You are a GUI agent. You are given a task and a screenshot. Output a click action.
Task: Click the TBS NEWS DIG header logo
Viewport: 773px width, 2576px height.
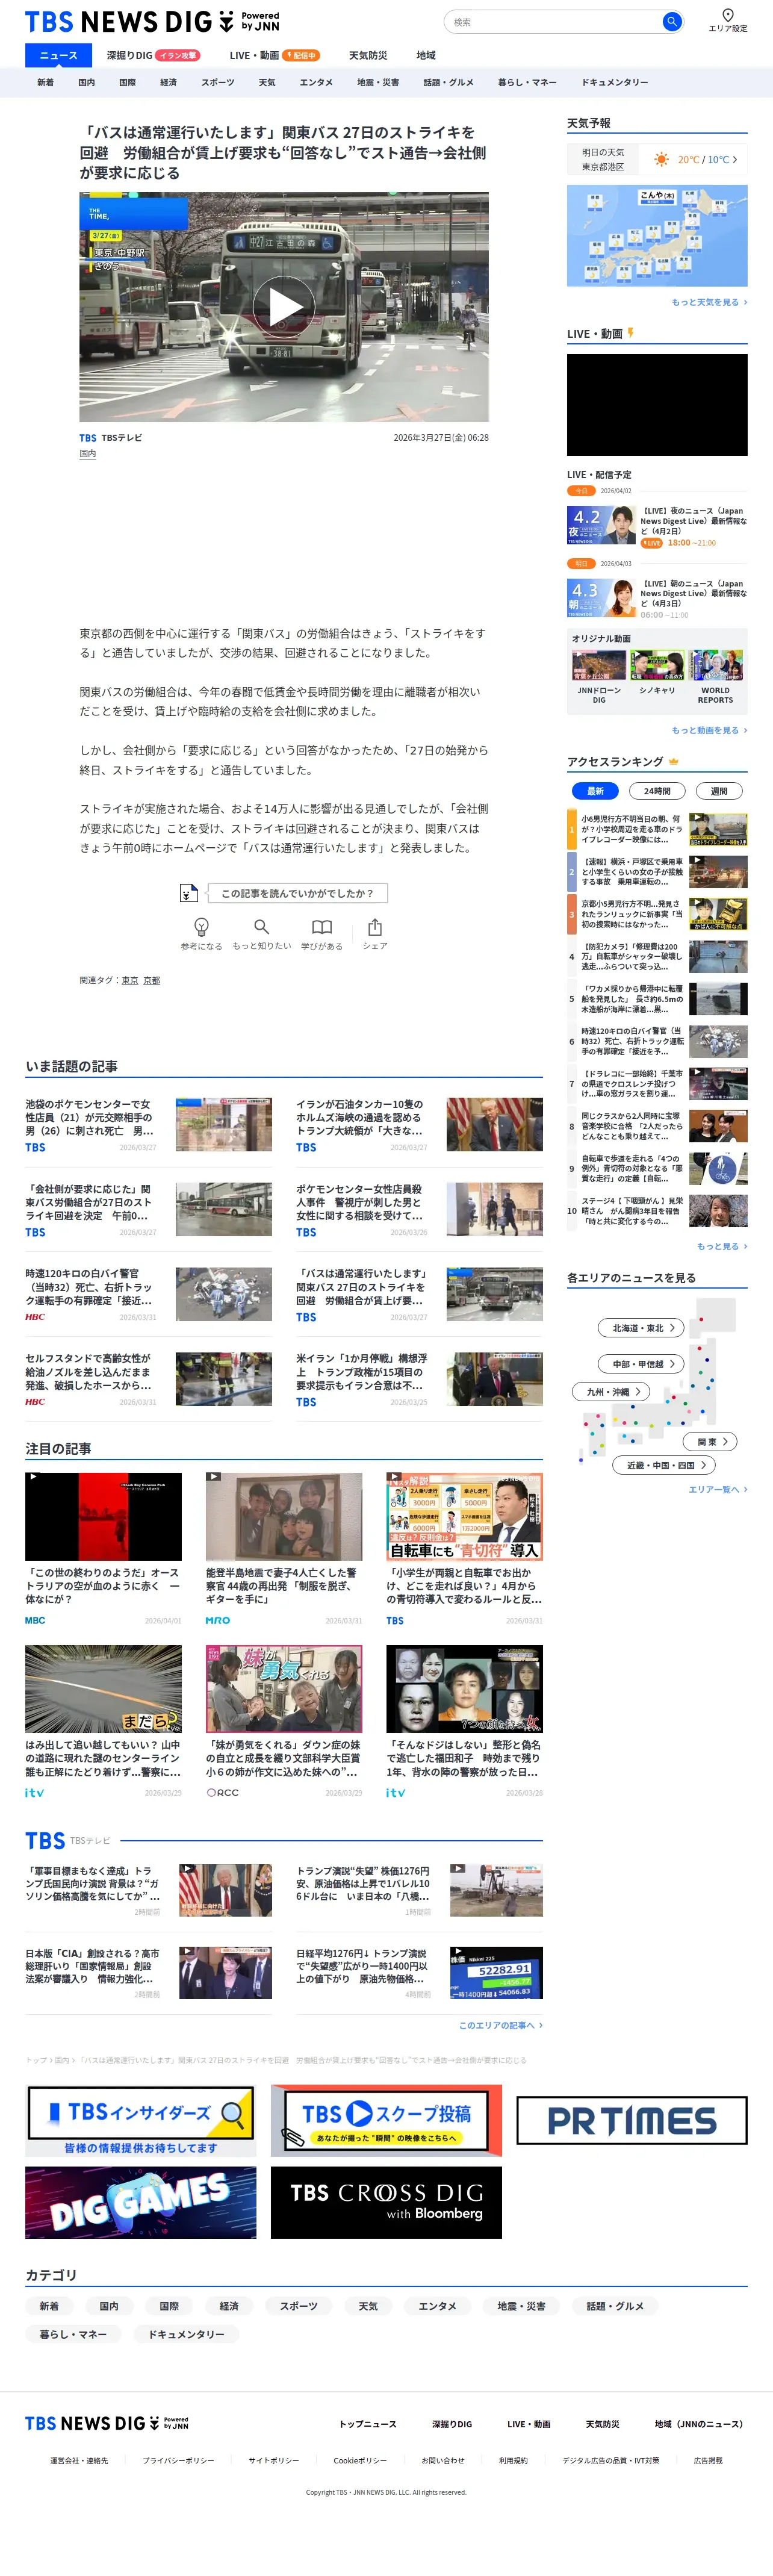pyautogui.click(x=152, y=21)
